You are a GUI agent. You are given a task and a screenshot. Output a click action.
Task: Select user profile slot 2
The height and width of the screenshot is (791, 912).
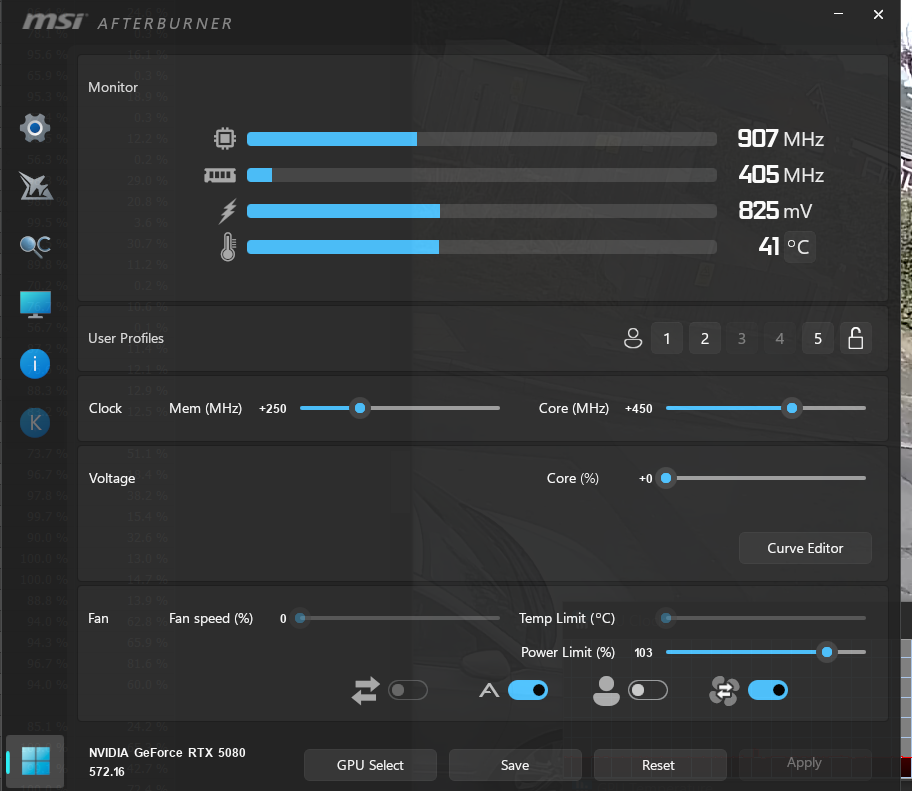[x=704, y=339]
